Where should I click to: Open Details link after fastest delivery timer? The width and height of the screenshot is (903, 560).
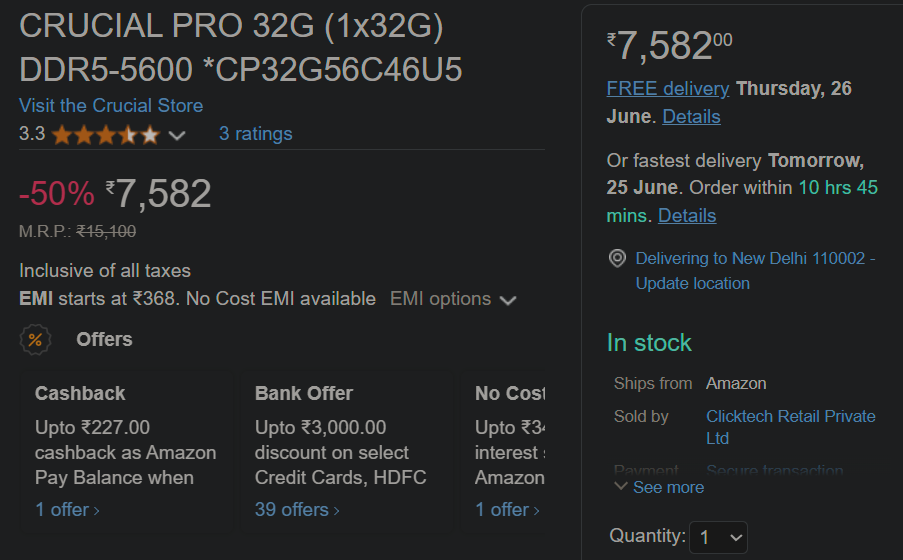(687, 216)
